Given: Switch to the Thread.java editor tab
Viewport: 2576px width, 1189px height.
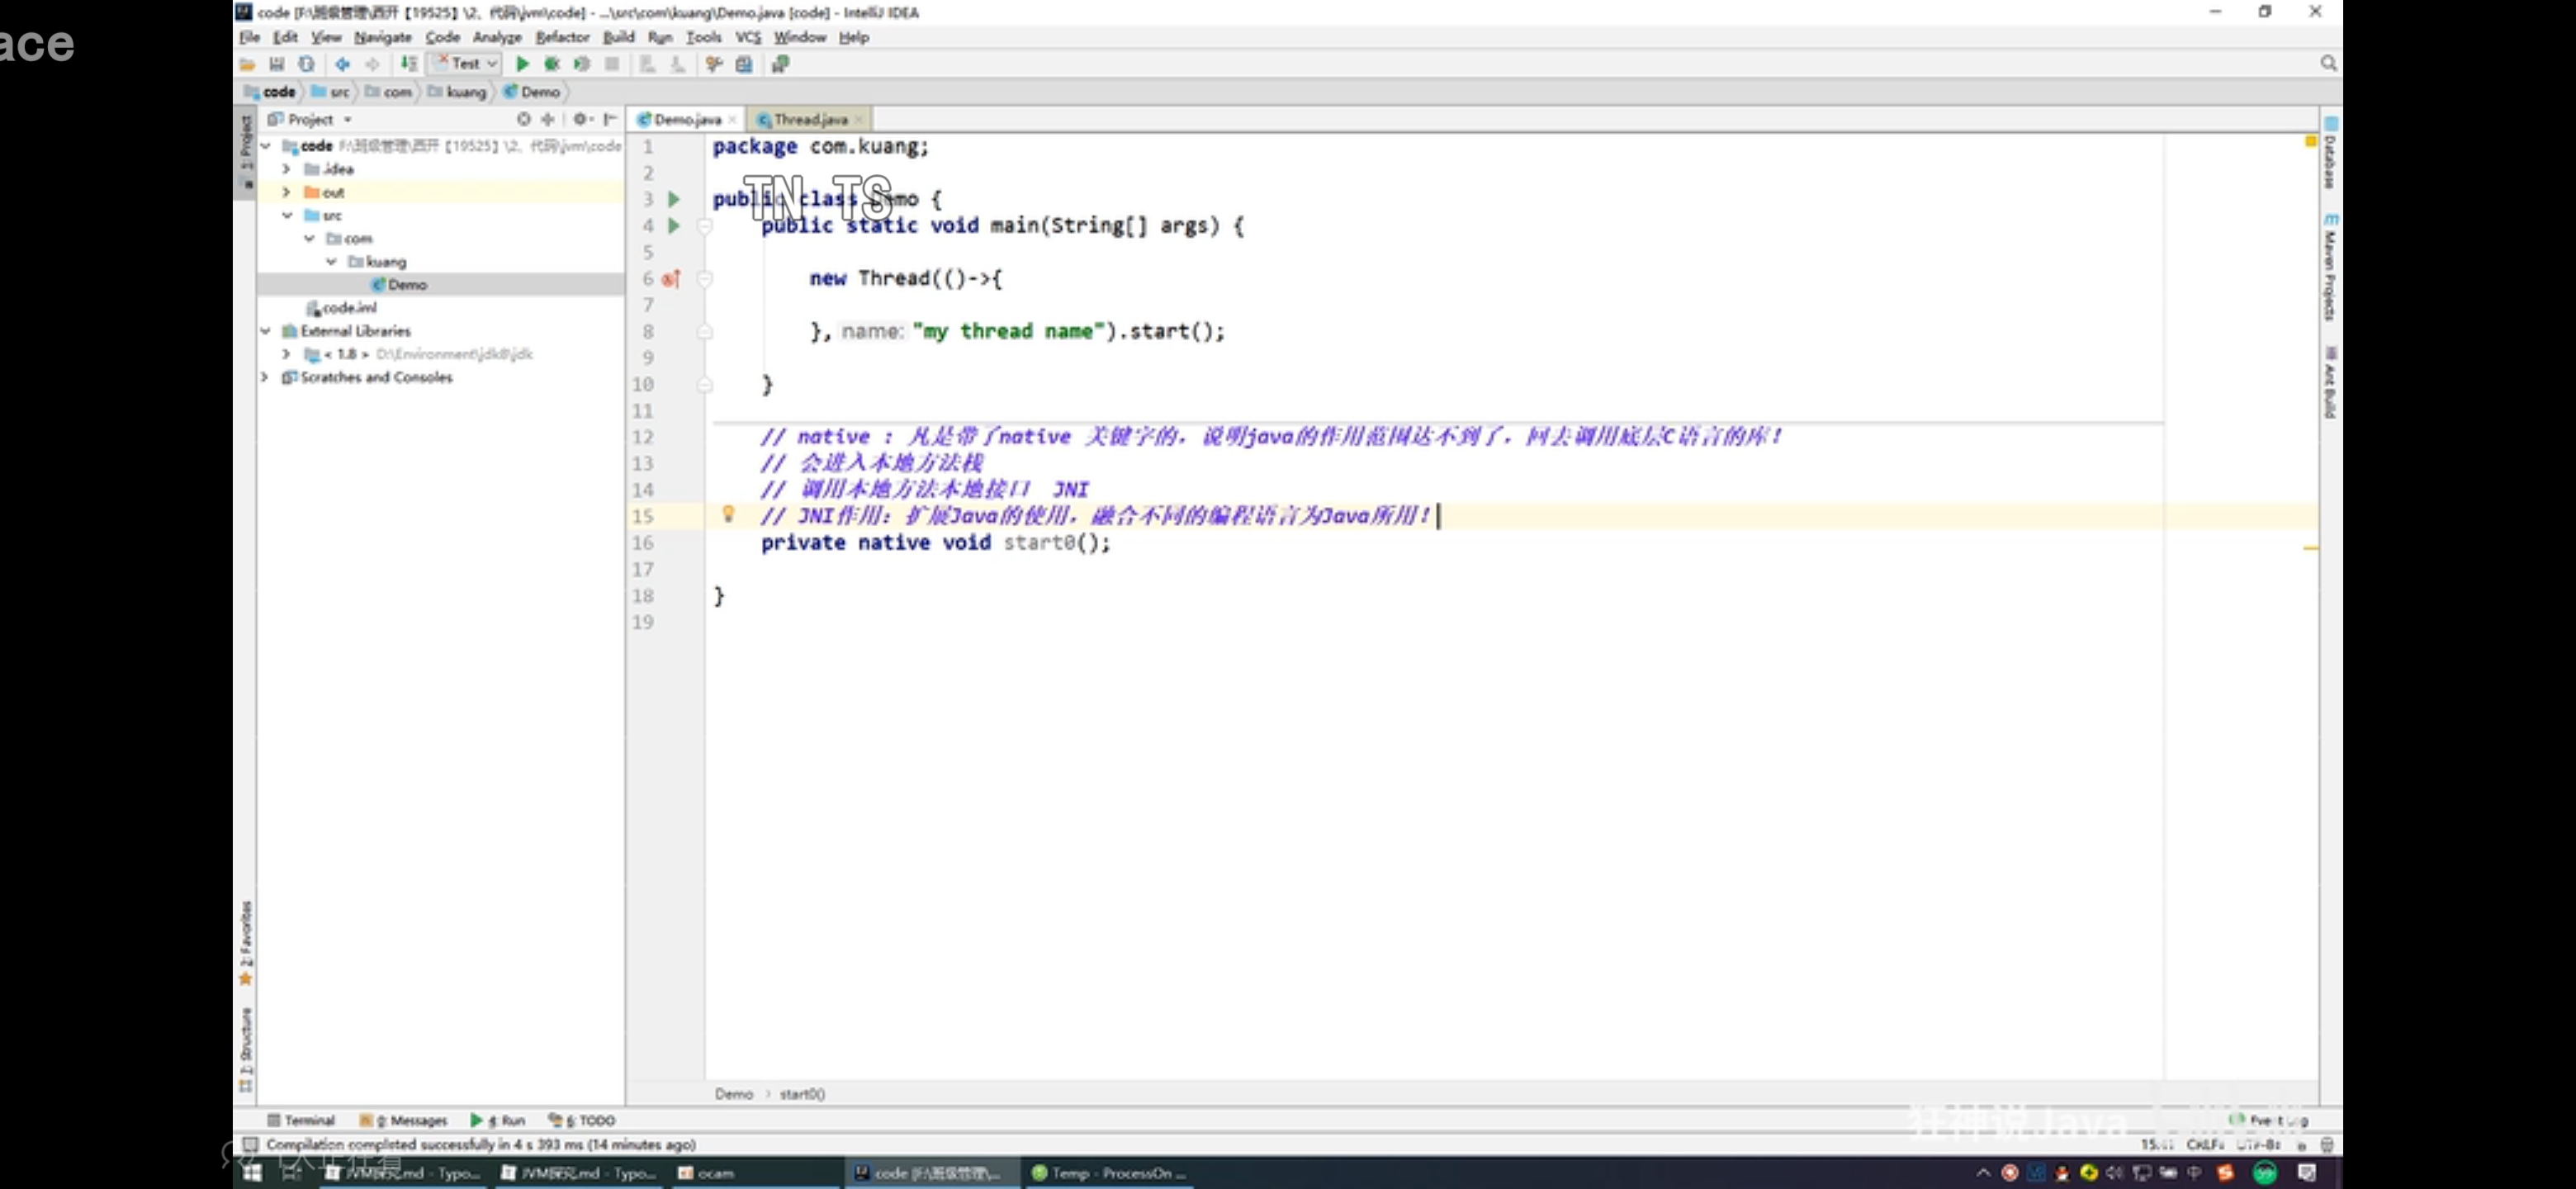Looking at the screenshot, I should coord(810,119).
